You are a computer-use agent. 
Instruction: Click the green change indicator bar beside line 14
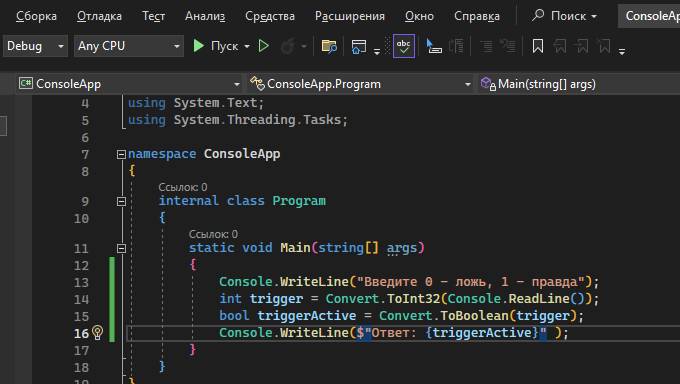click(x=112, y=299)
